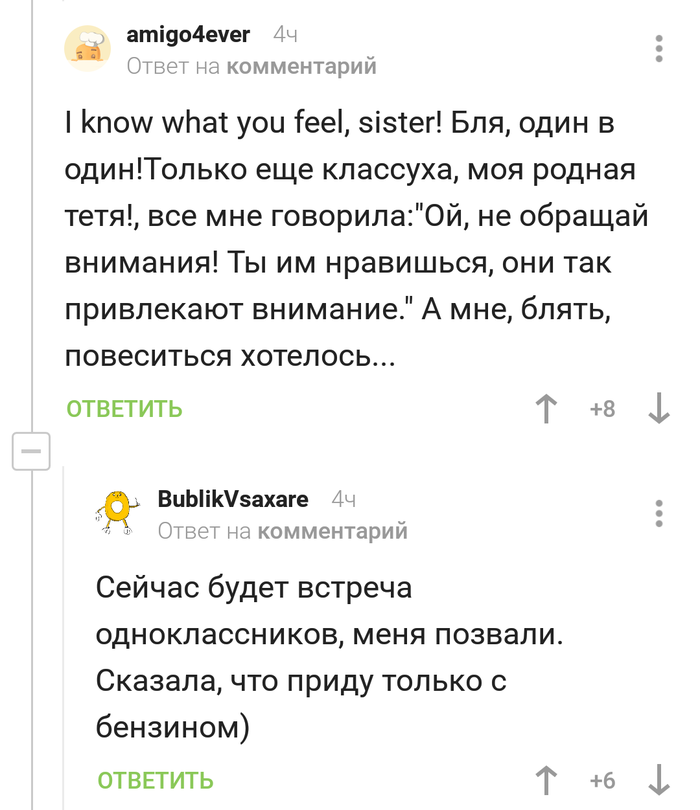Open three-dot menu on amigo4ever's comment

(x=658, y=49)
